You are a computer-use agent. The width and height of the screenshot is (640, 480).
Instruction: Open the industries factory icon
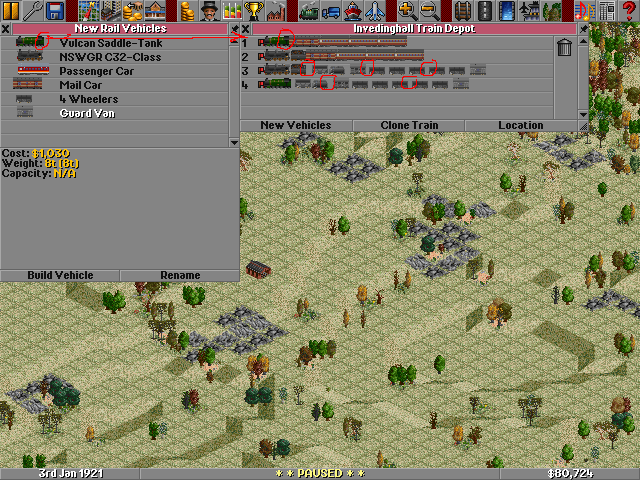coord(276,11)
